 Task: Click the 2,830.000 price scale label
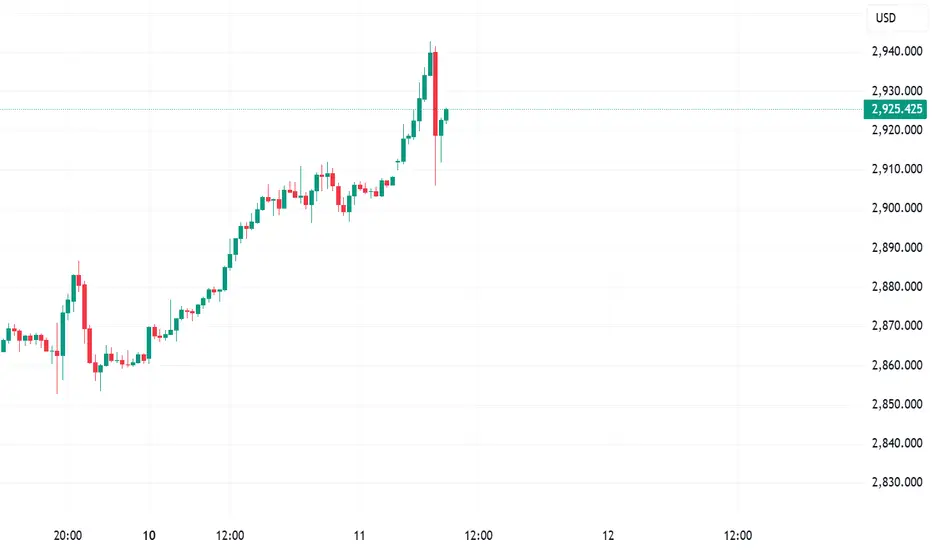click(x=897, y=482)
